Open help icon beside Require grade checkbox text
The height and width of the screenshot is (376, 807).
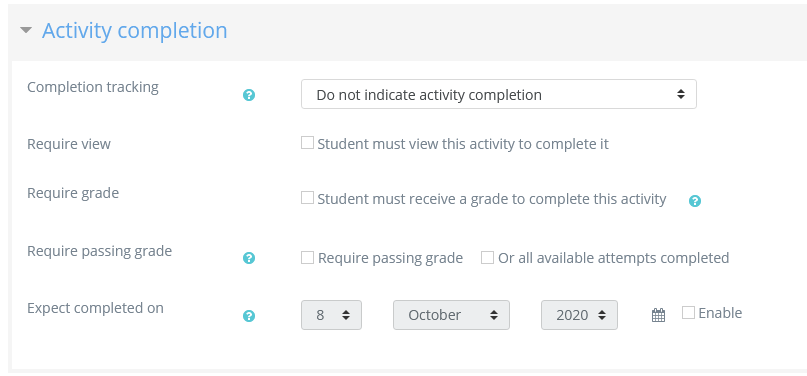pyautogui.click(x=695, y=201)
